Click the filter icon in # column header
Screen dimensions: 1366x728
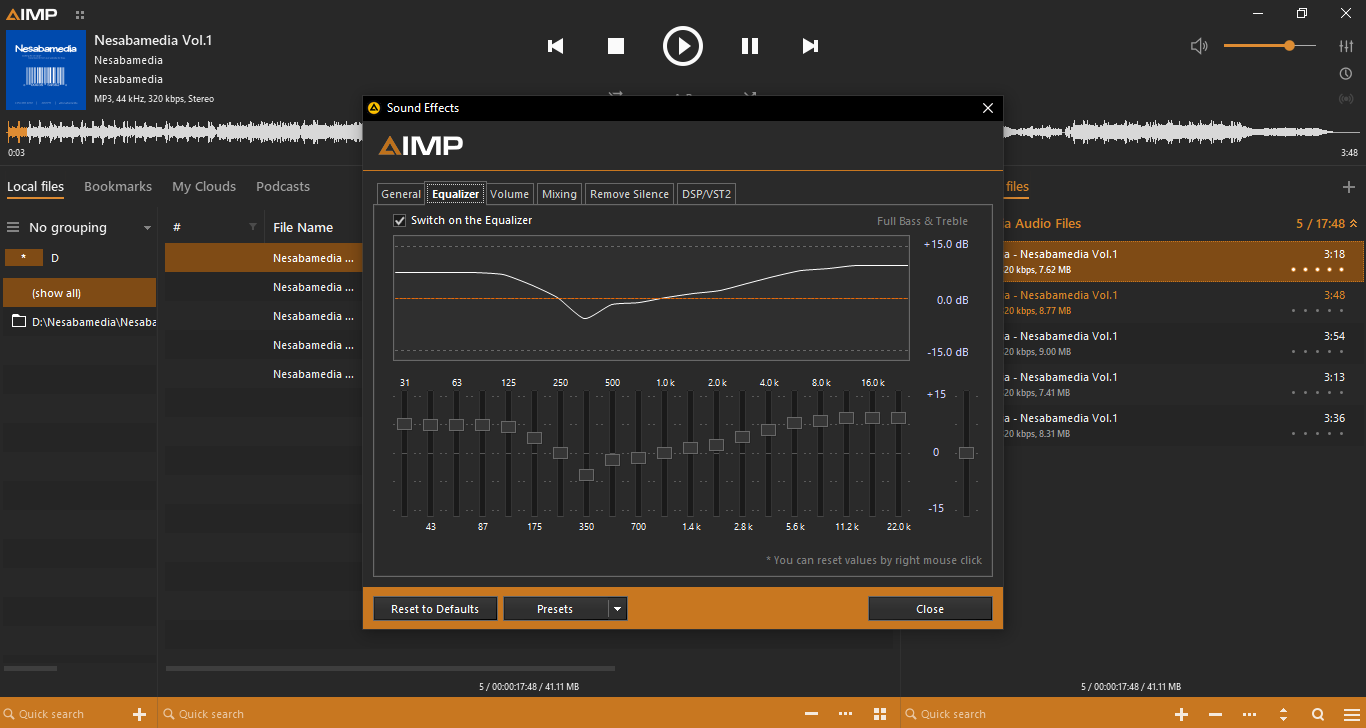(x=253, y=227)
